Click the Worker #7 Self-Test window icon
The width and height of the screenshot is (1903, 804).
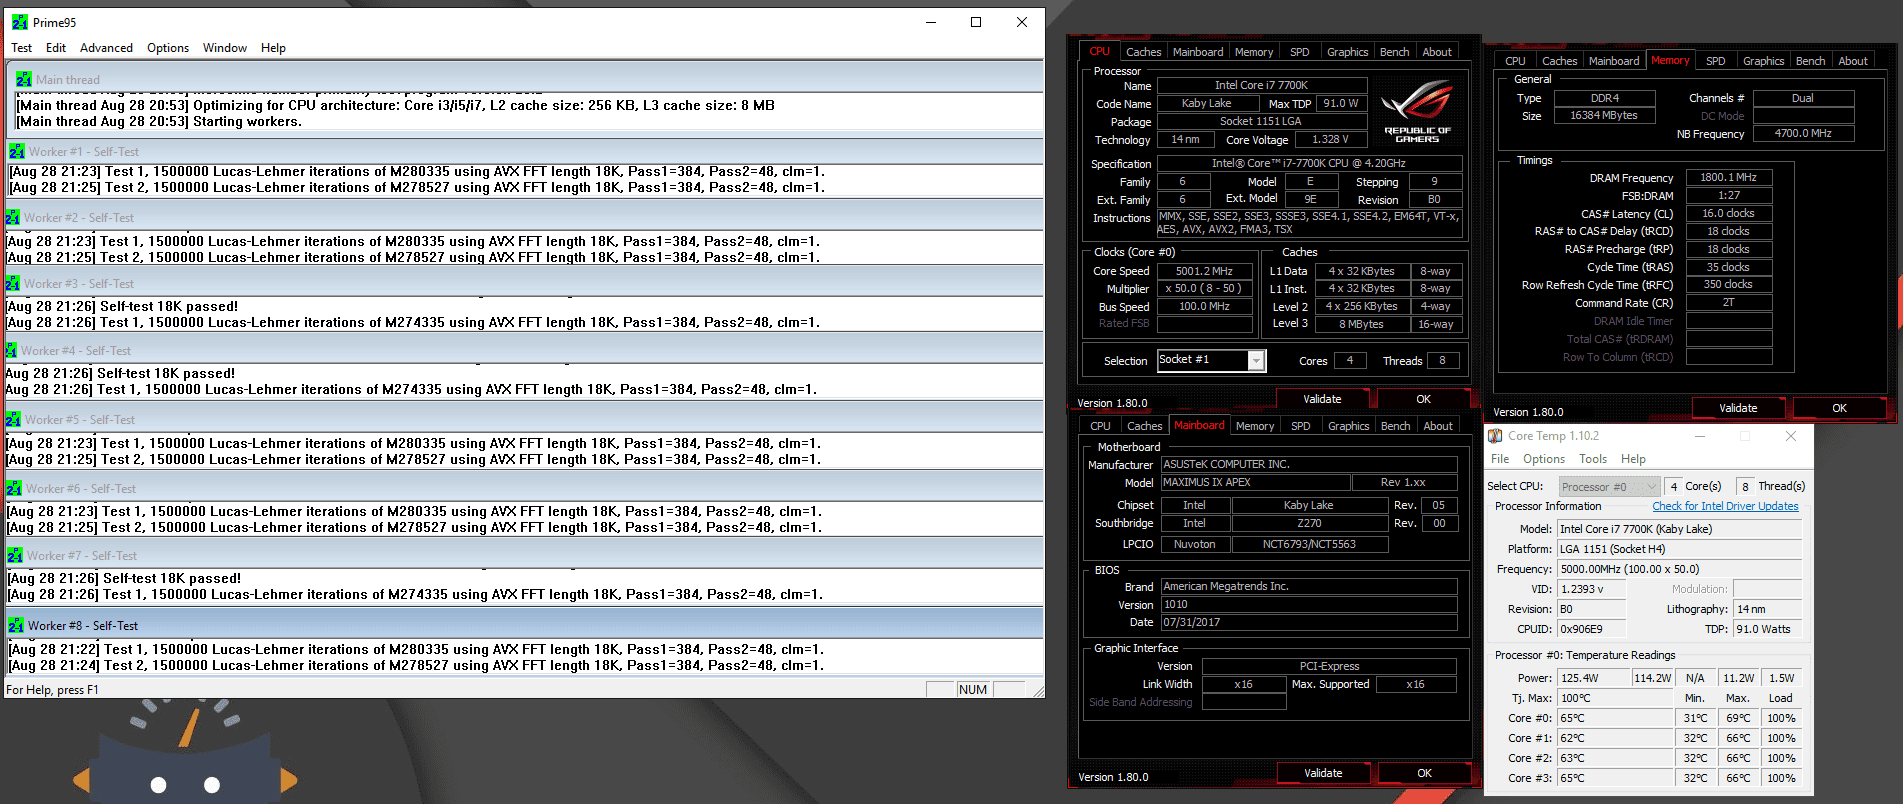[15, 555]
